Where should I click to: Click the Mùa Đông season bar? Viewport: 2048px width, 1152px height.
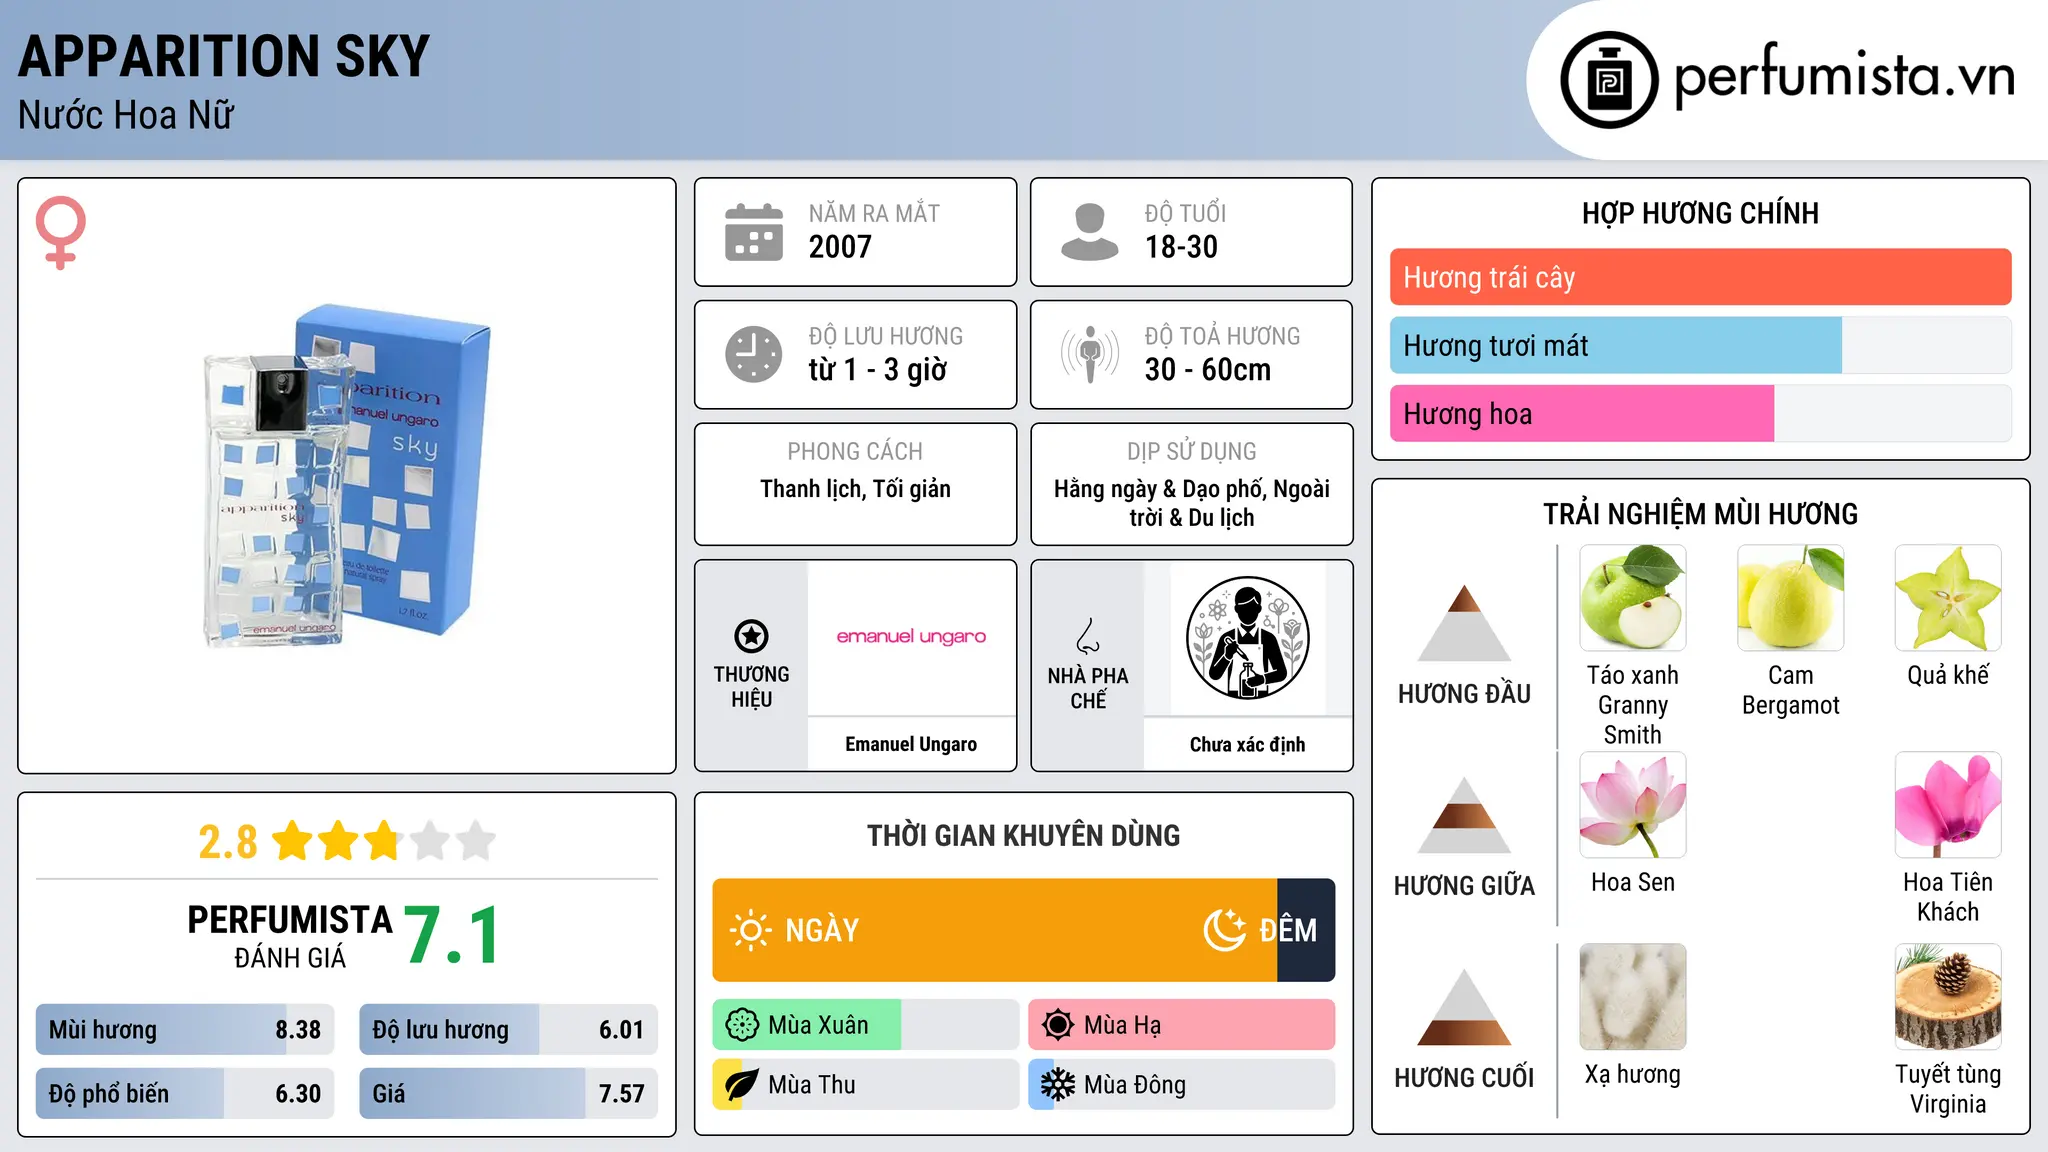click(x=1182, y=1085)
